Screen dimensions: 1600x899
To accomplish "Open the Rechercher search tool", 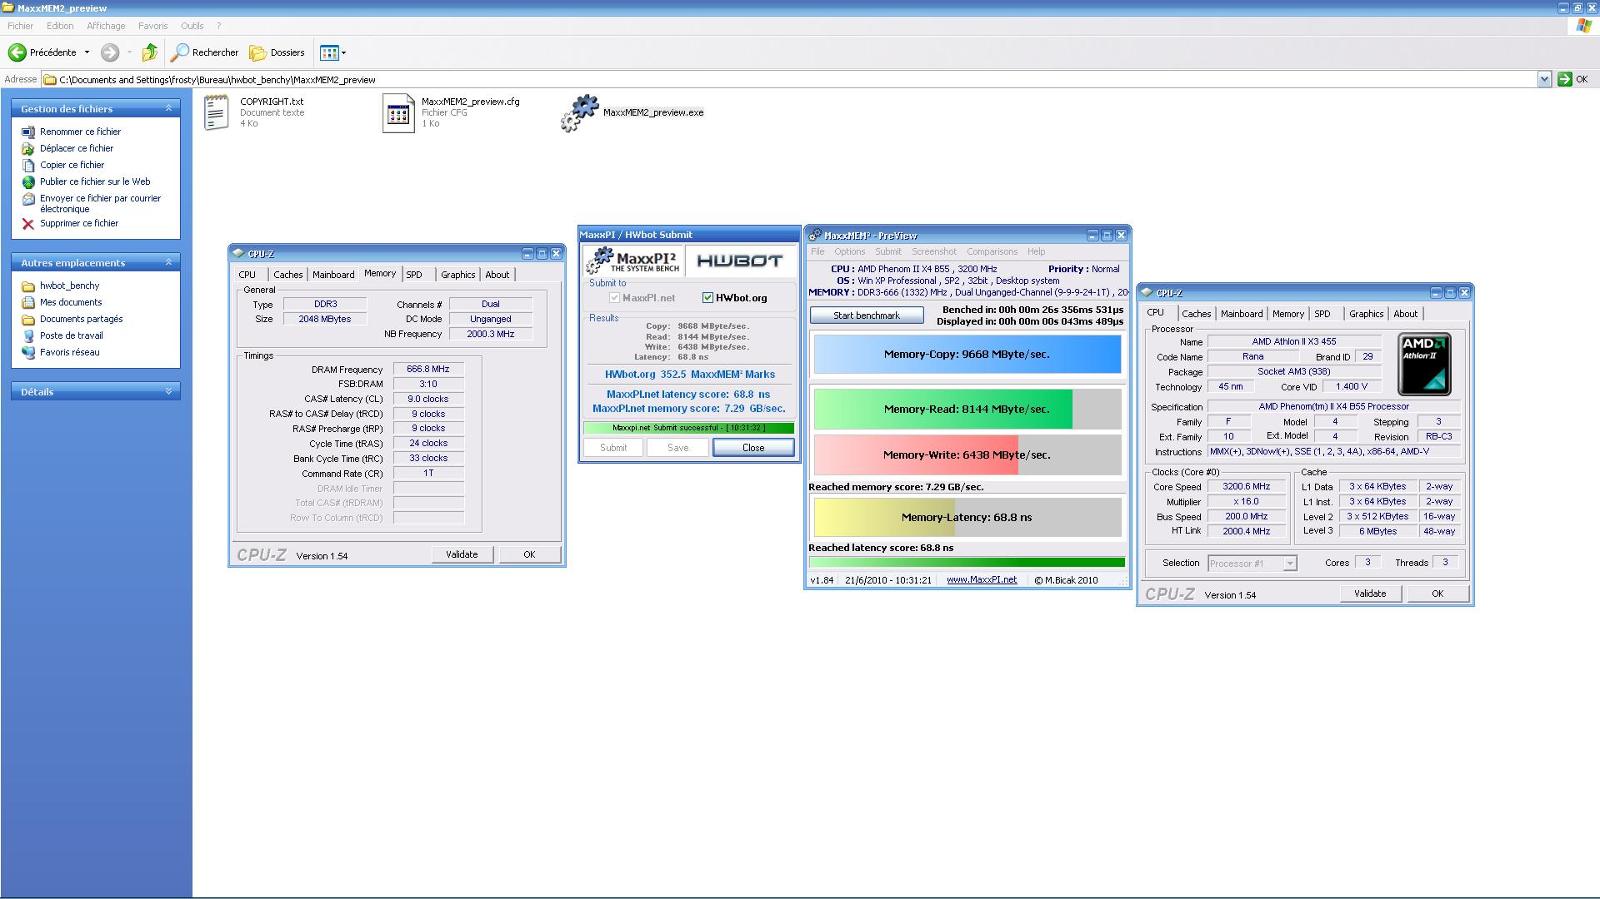I will (205, 52).
